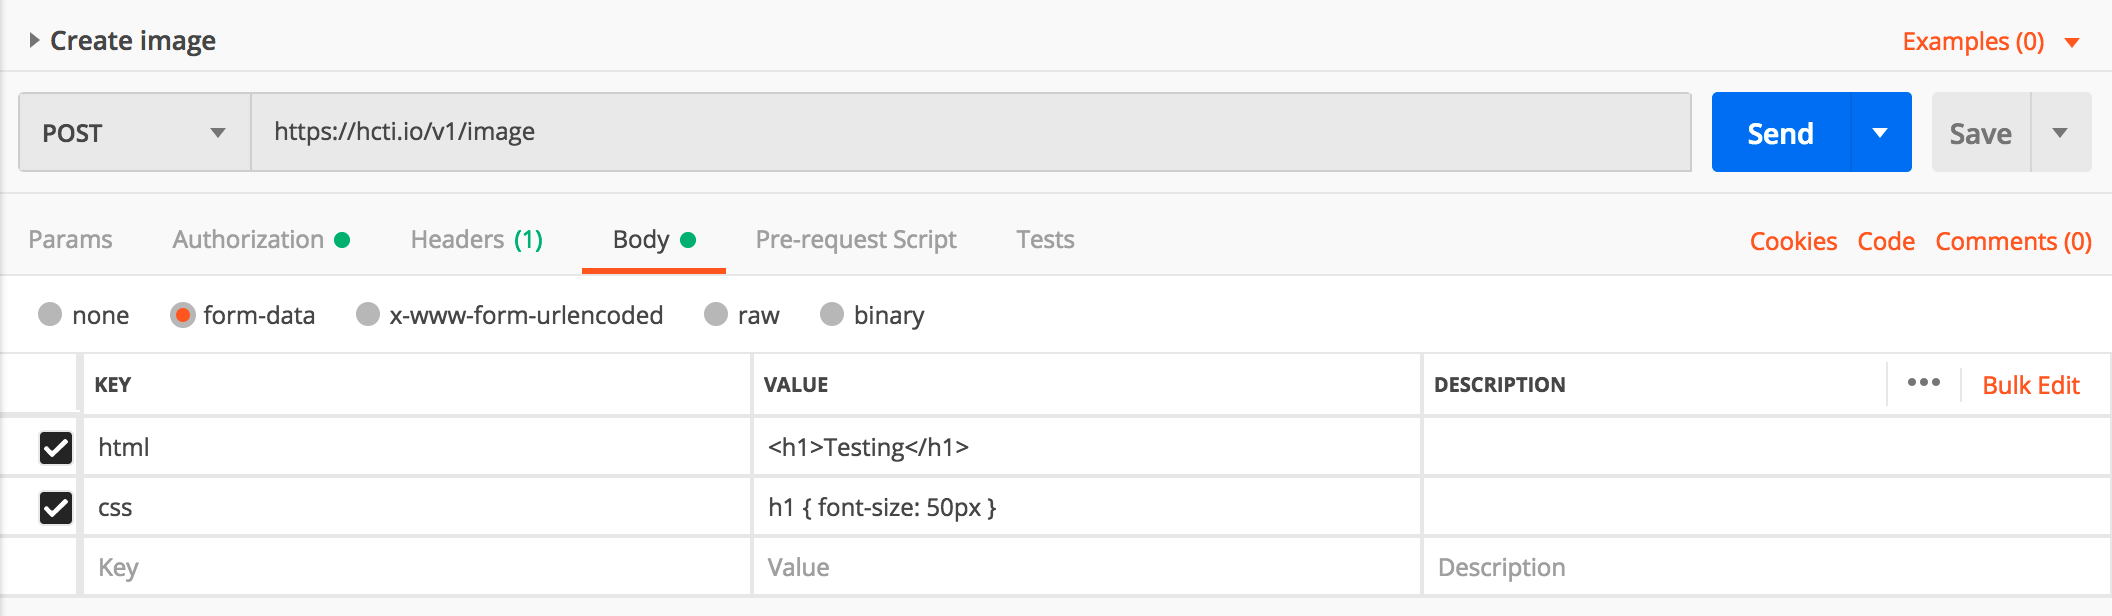Save the request

[1980, 133]
